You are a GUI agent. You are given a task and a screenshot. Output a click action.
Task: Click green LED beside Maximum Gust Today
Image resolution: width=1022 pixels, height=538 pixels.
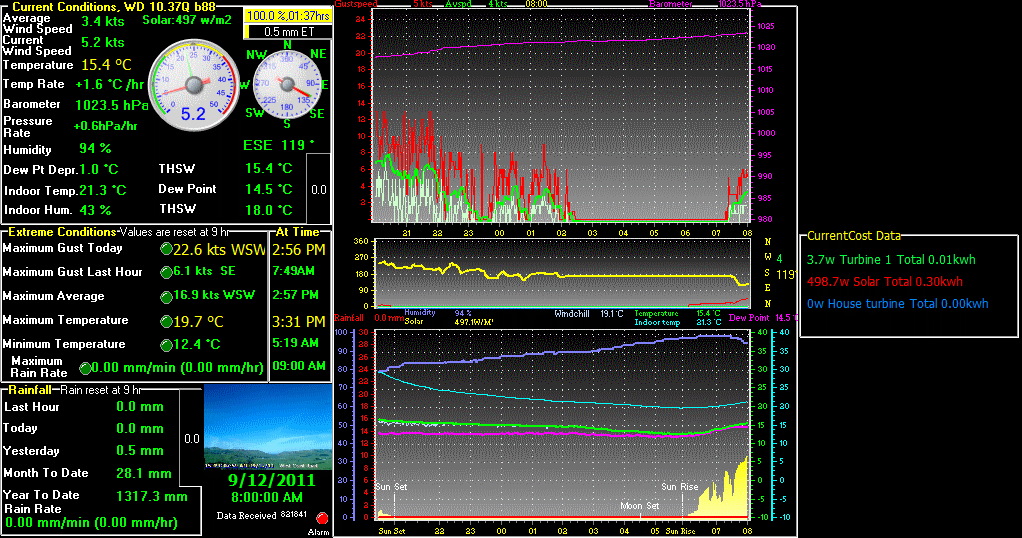point(166,249)
